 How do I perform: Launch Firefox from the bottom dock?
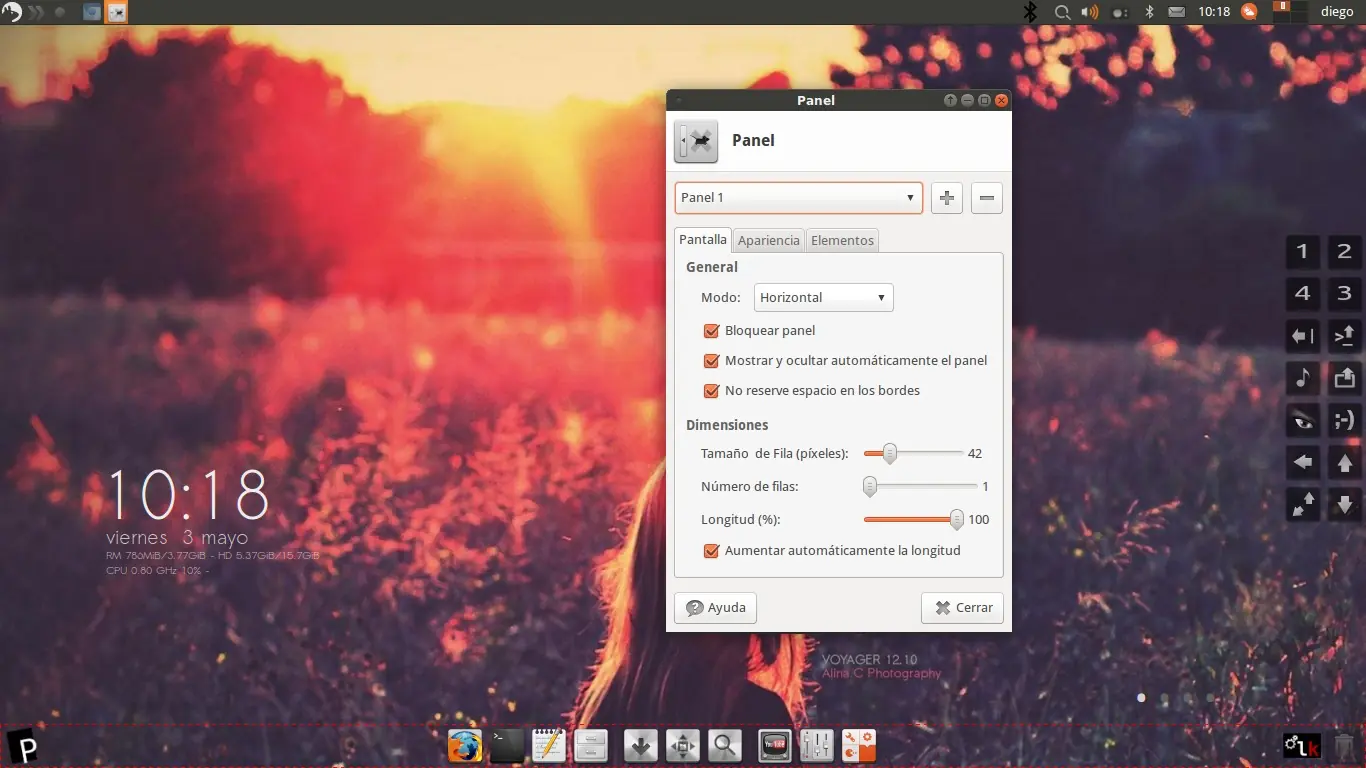[464, 746]
